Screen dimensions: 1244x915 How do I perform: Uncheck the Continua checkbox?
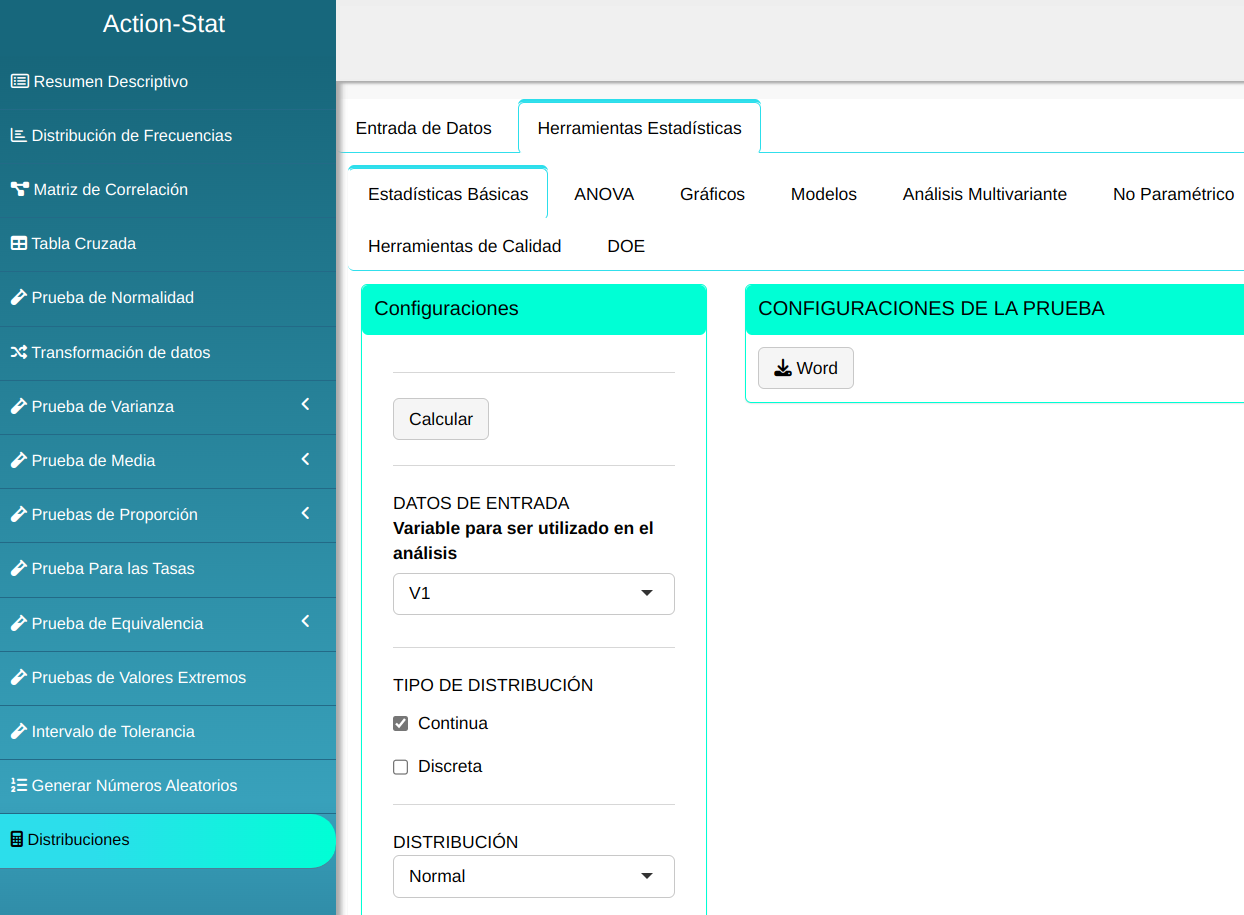(x=401, y=723)
